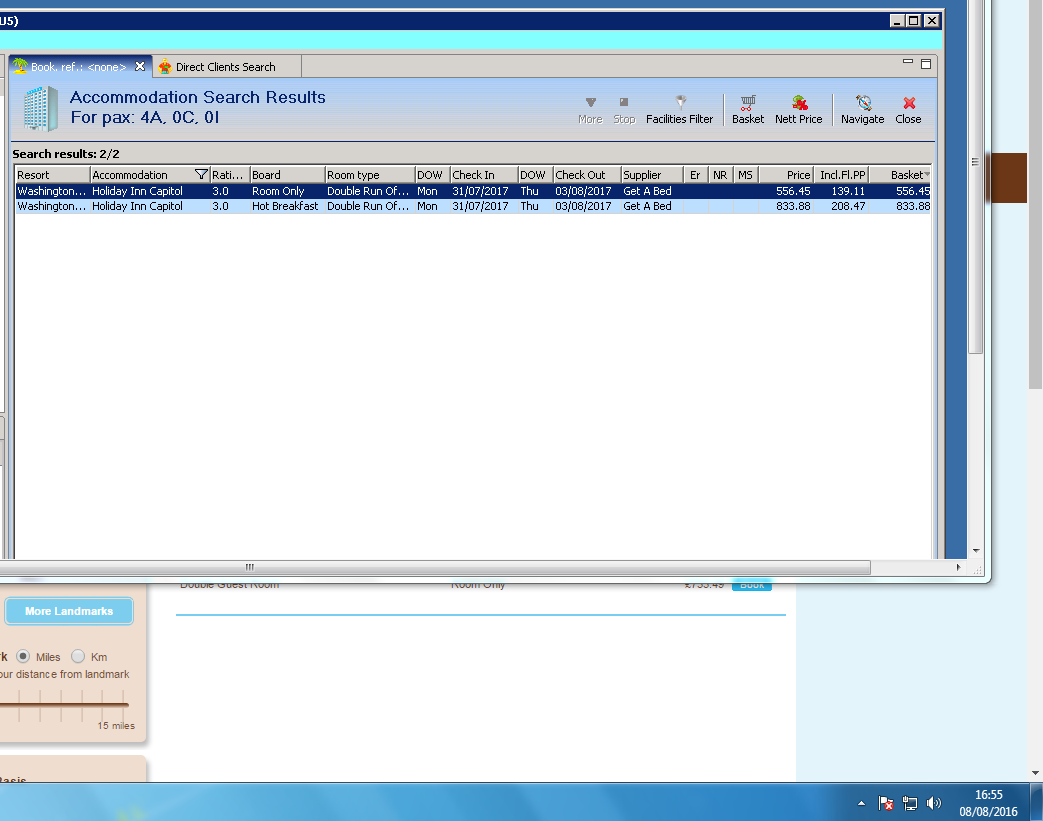Select Miles distance unit
The height and width of the screenshot is (821, 1043).
(x=23, y=656)
